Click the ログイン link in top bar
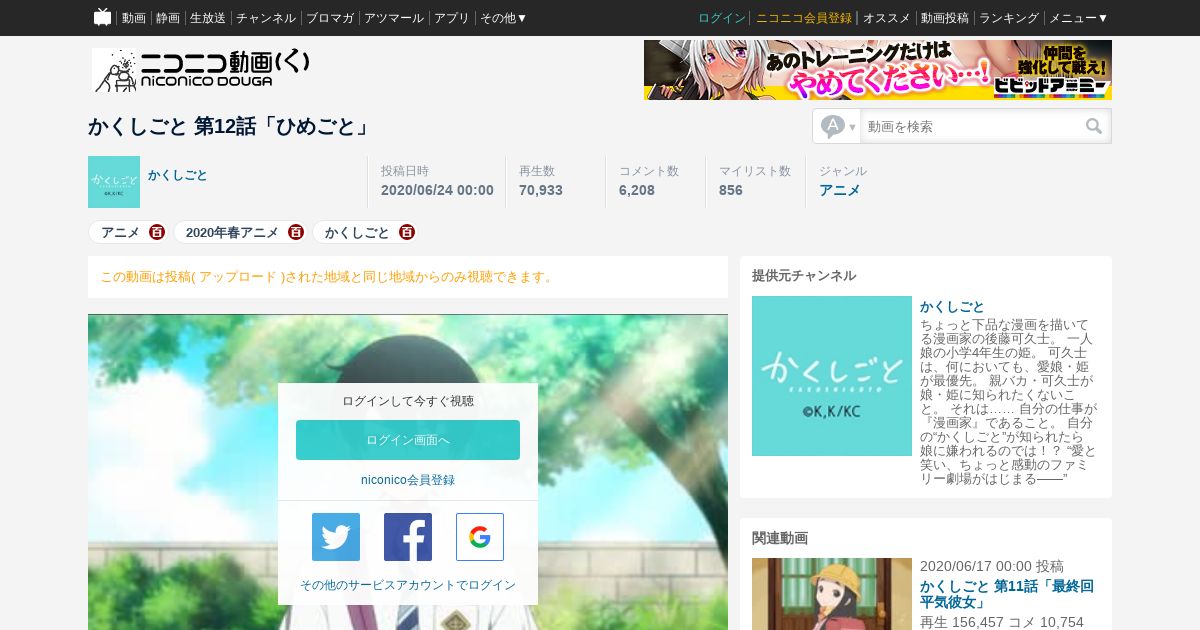The width and height of the screenshot is (1200, 630). 722,18
